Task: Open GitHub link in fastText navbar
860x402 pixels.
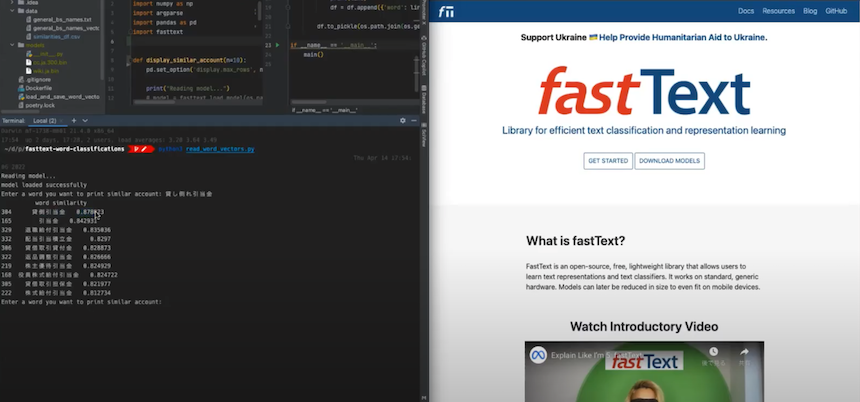Action: [836, 11]
